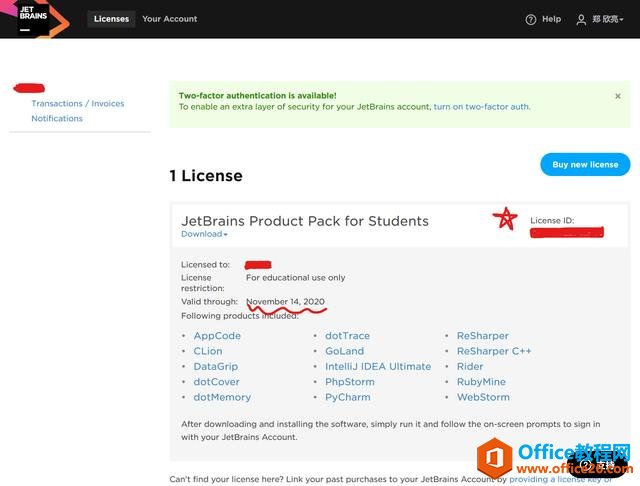Open AppCode product link

(217, 336)
